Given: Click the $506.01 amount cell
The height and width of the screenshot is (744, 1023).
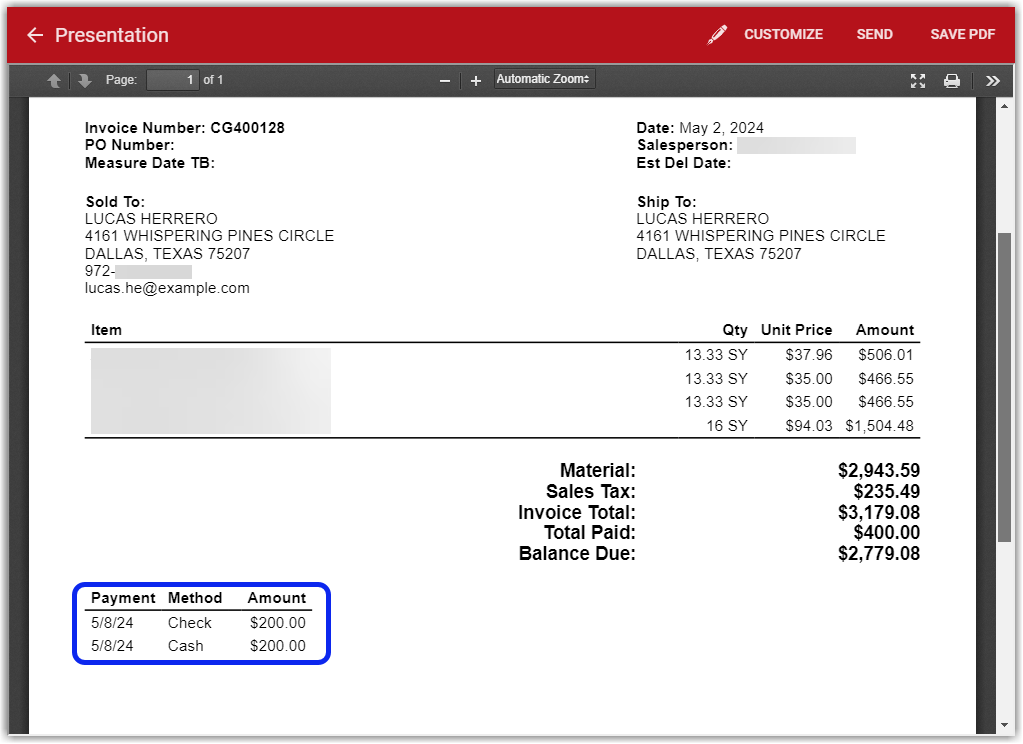Looking at the screenshot, I should click(x=885, y=355).
